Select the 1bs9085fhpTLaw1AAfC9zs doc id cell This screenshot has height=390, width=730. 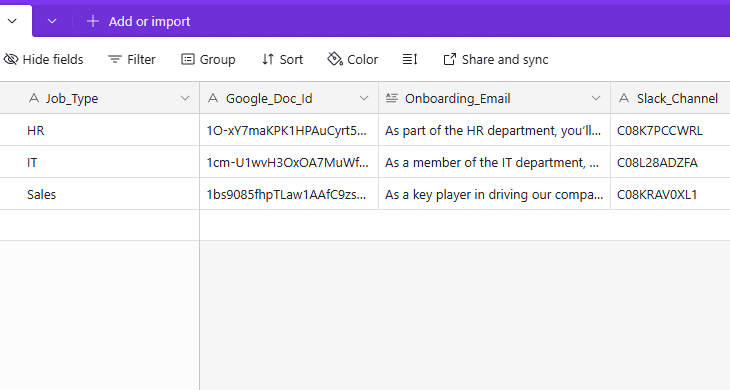289,194
